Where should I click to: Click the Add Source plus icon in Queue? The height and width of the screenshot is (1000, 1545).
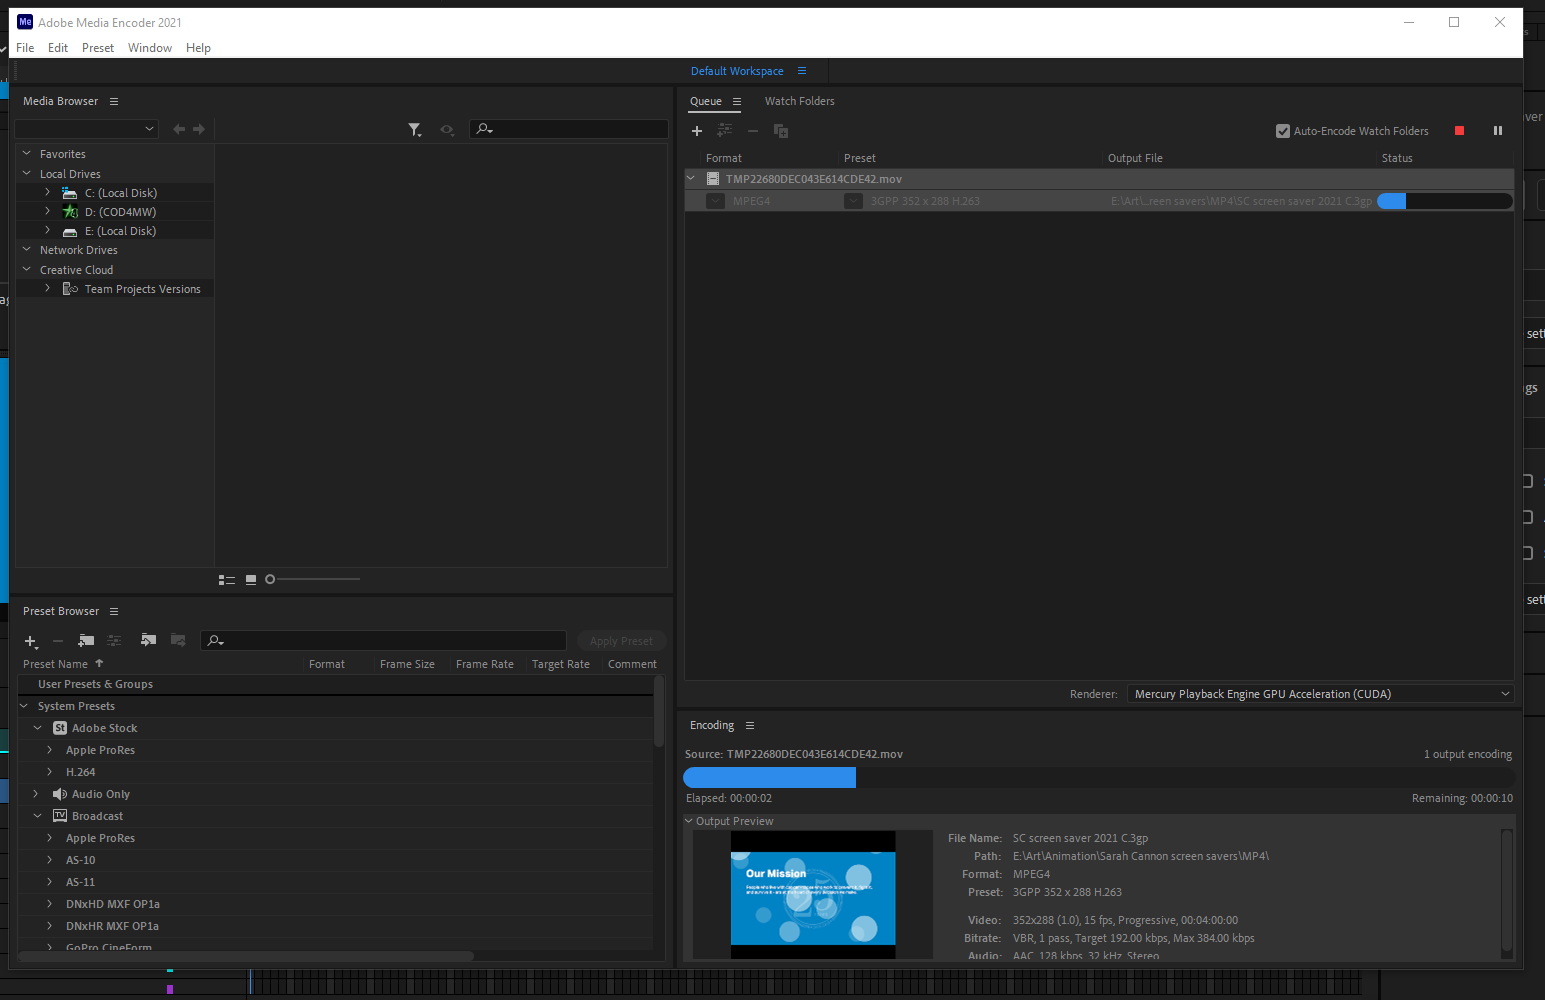click(697, 130)
